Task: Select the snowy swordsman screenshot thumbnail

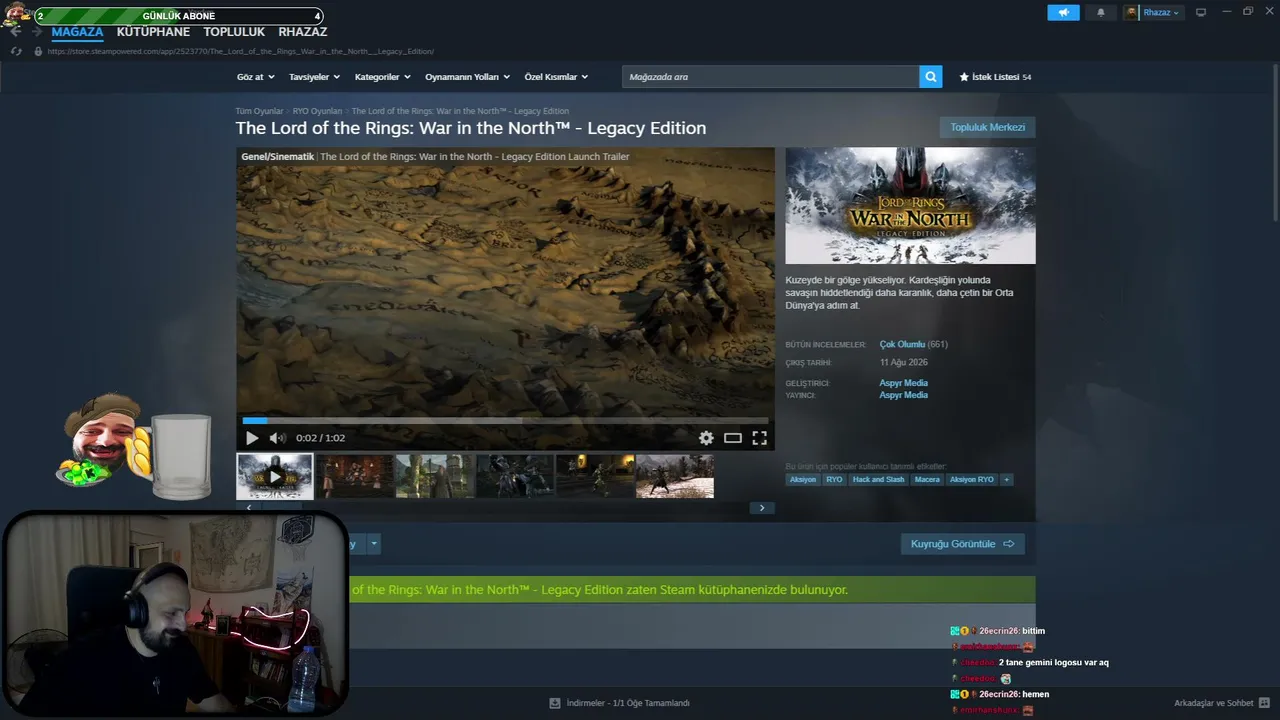Action: pos(675,476)
